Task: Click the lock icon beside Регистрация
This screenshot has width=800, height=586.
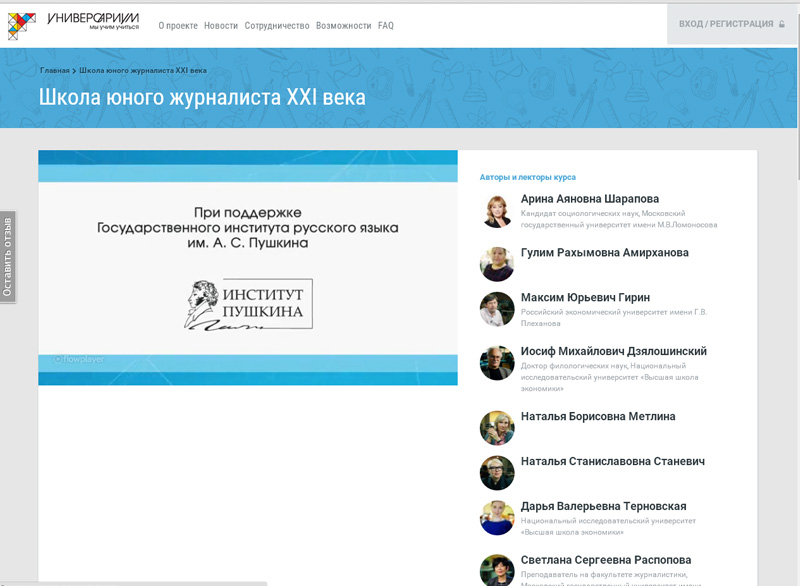Action: click(x=782, y=24)
